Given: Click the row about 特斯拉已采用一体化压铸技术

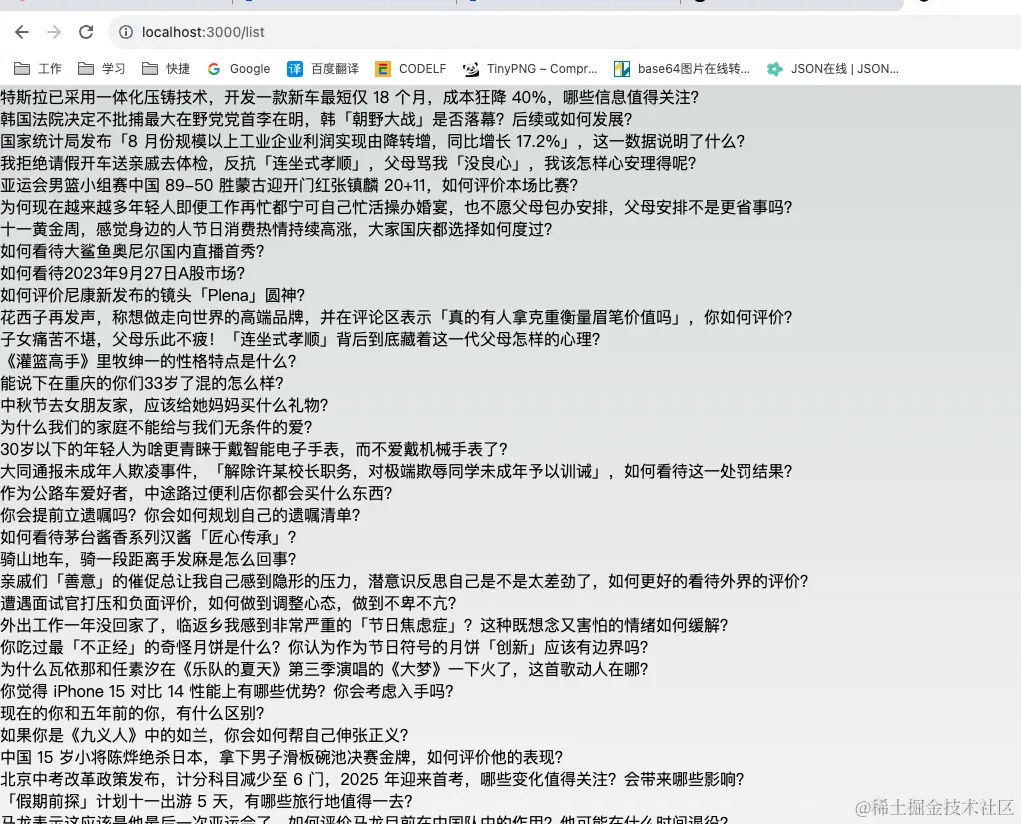Looking at the screenshot, I should [350, 98].
